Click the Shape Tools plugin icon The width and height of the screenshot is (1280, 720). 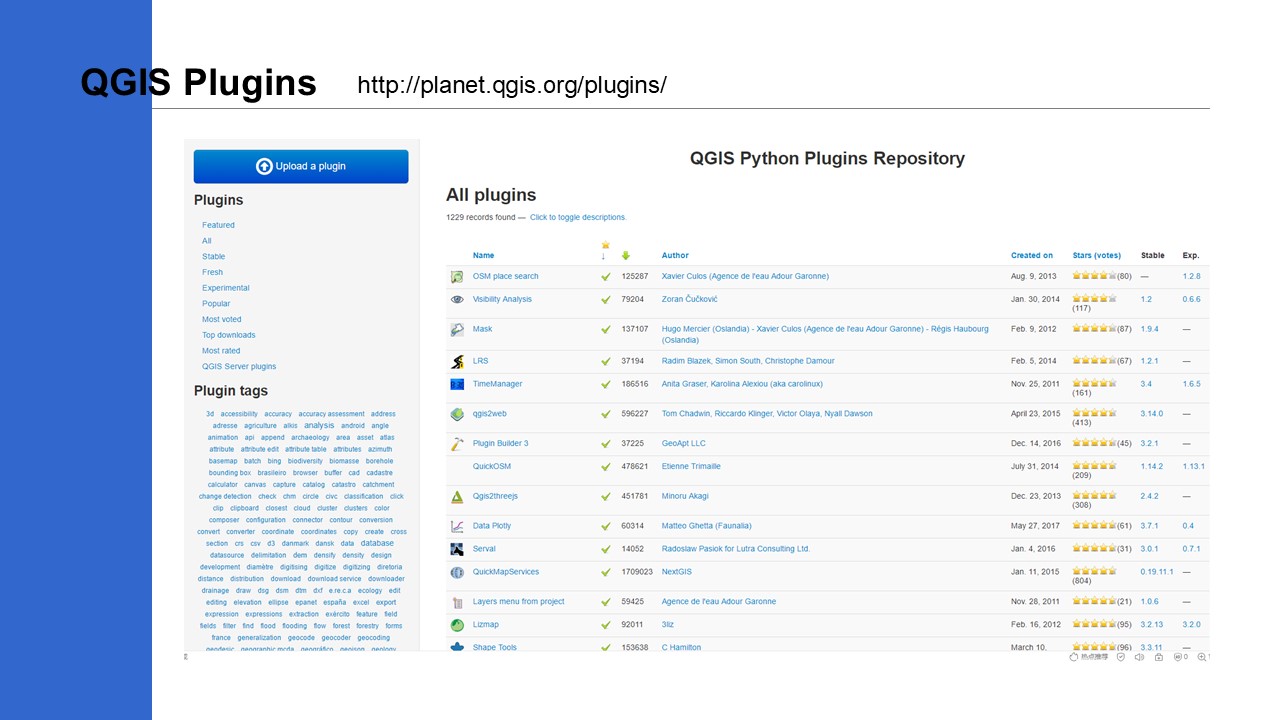point(457,647)
